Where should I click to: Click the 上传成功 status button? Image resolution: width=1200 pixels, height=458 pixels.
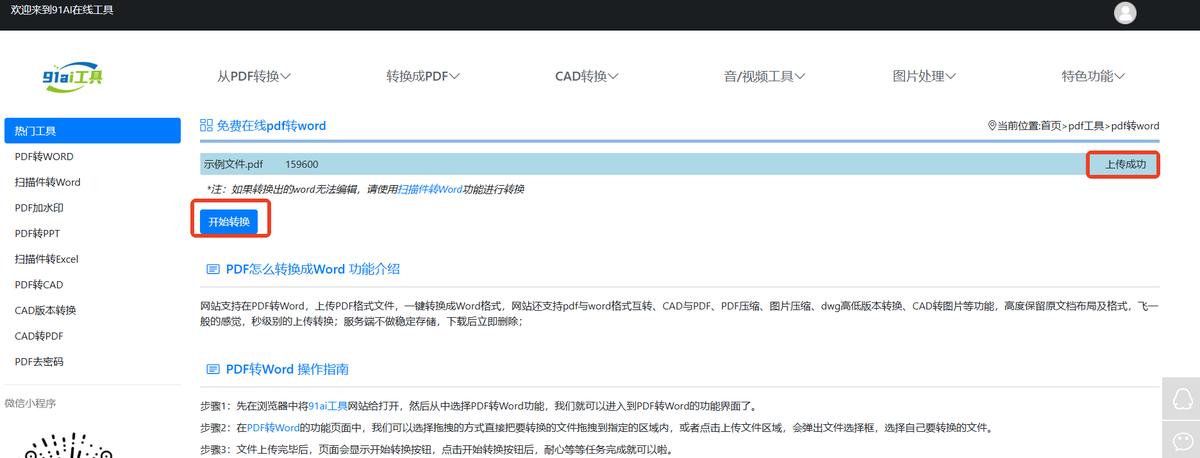click(1123, 164)
